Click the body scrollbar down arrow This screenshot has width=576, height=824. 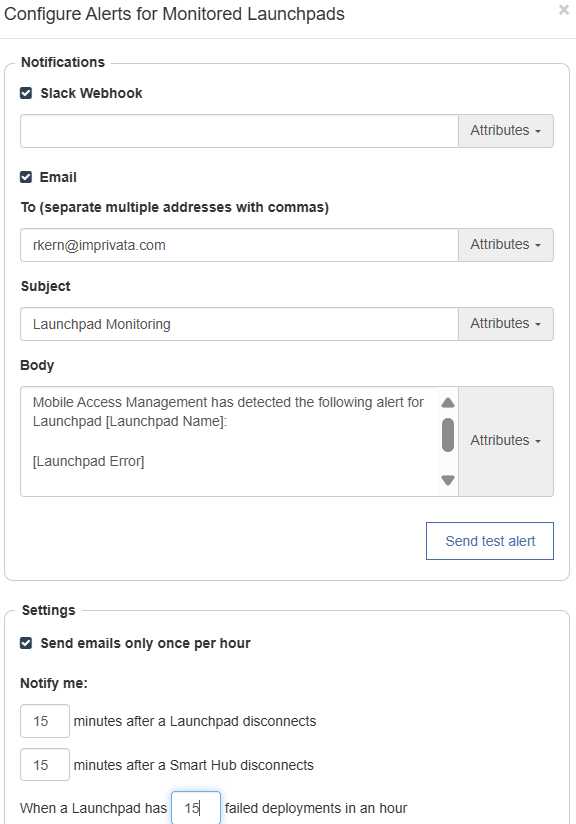448,480
